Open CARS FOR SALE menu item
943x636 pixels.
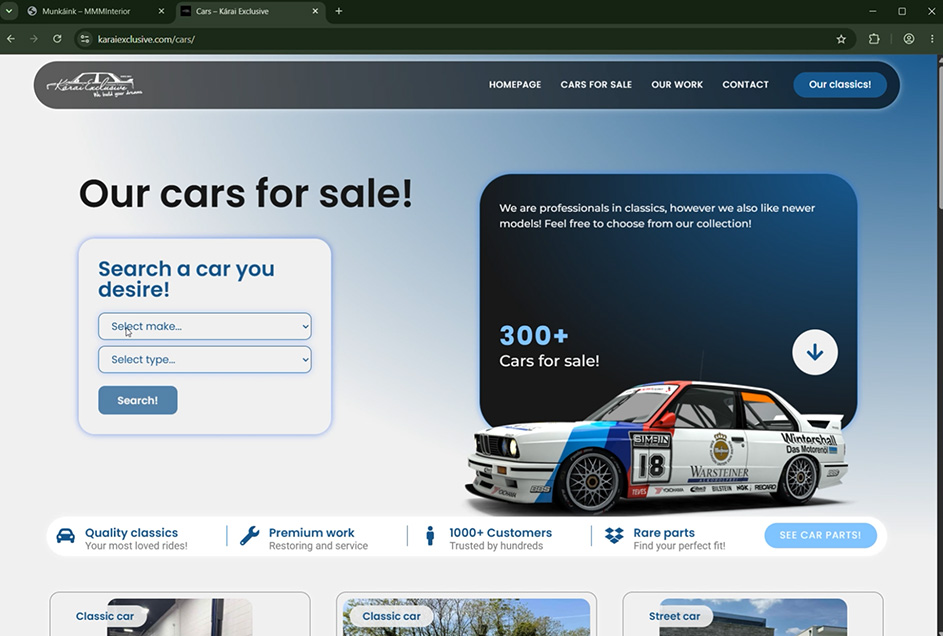[x=596, y=85]
